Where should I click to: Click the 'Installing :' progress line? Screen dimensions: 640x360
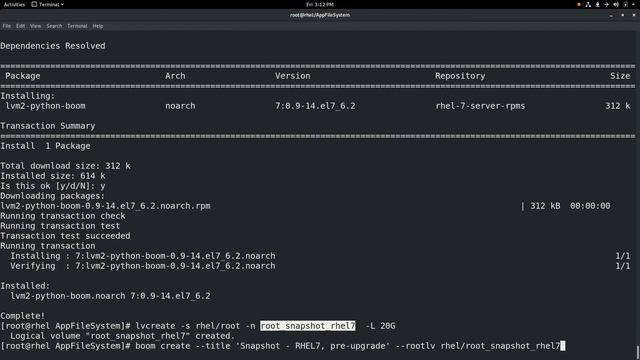[143, 256]
